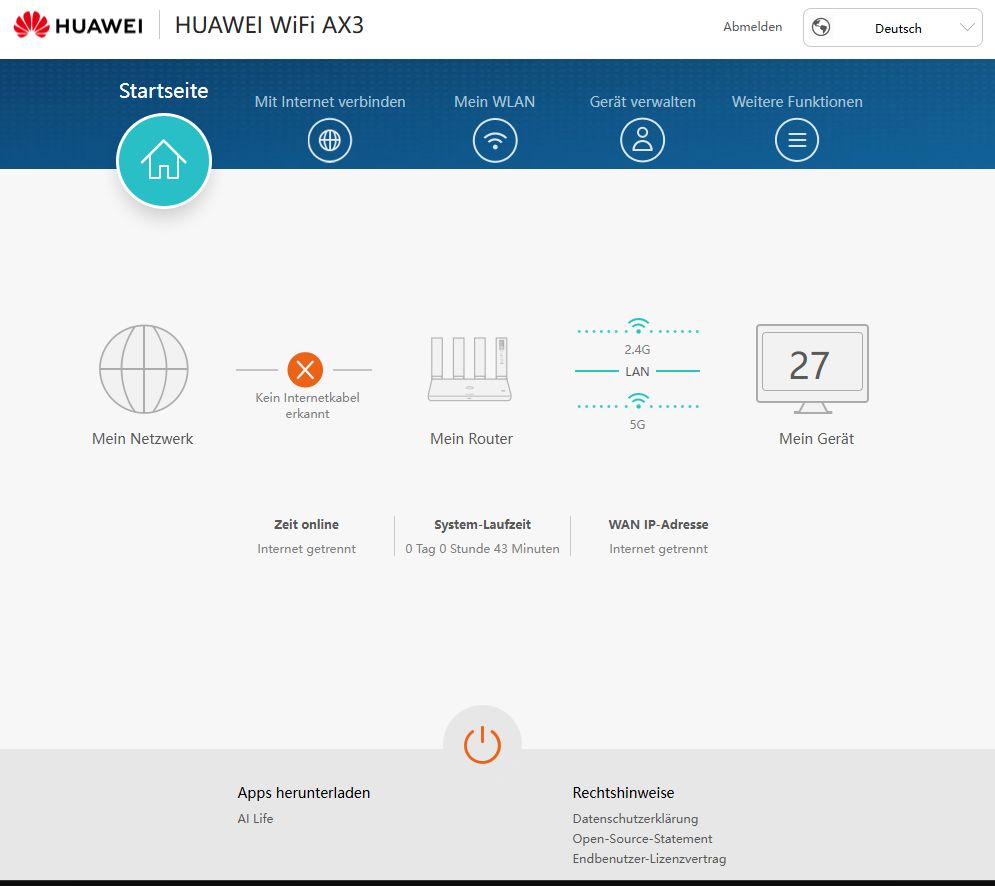
Task: Open the Startseite home icon
Action: (164, 161)
